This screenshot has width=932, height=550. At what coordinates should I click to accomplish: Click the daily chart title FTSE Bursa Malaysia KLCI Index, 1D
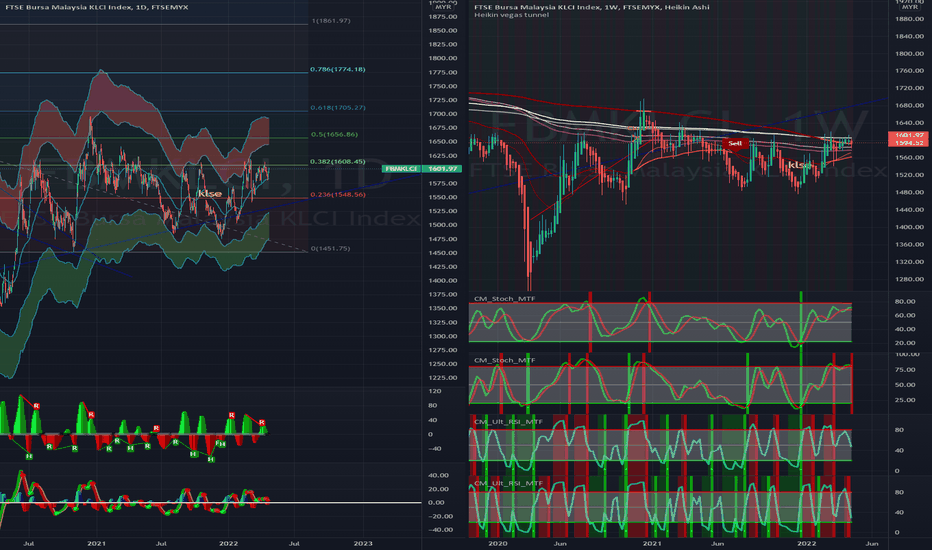pos(97,7)
